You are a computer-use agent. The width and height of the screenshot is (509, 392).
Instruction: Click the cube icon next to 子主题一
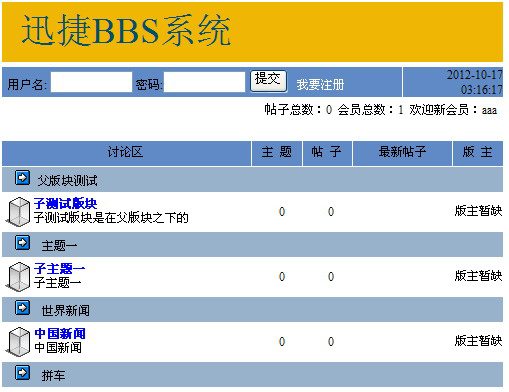(19, 277)
